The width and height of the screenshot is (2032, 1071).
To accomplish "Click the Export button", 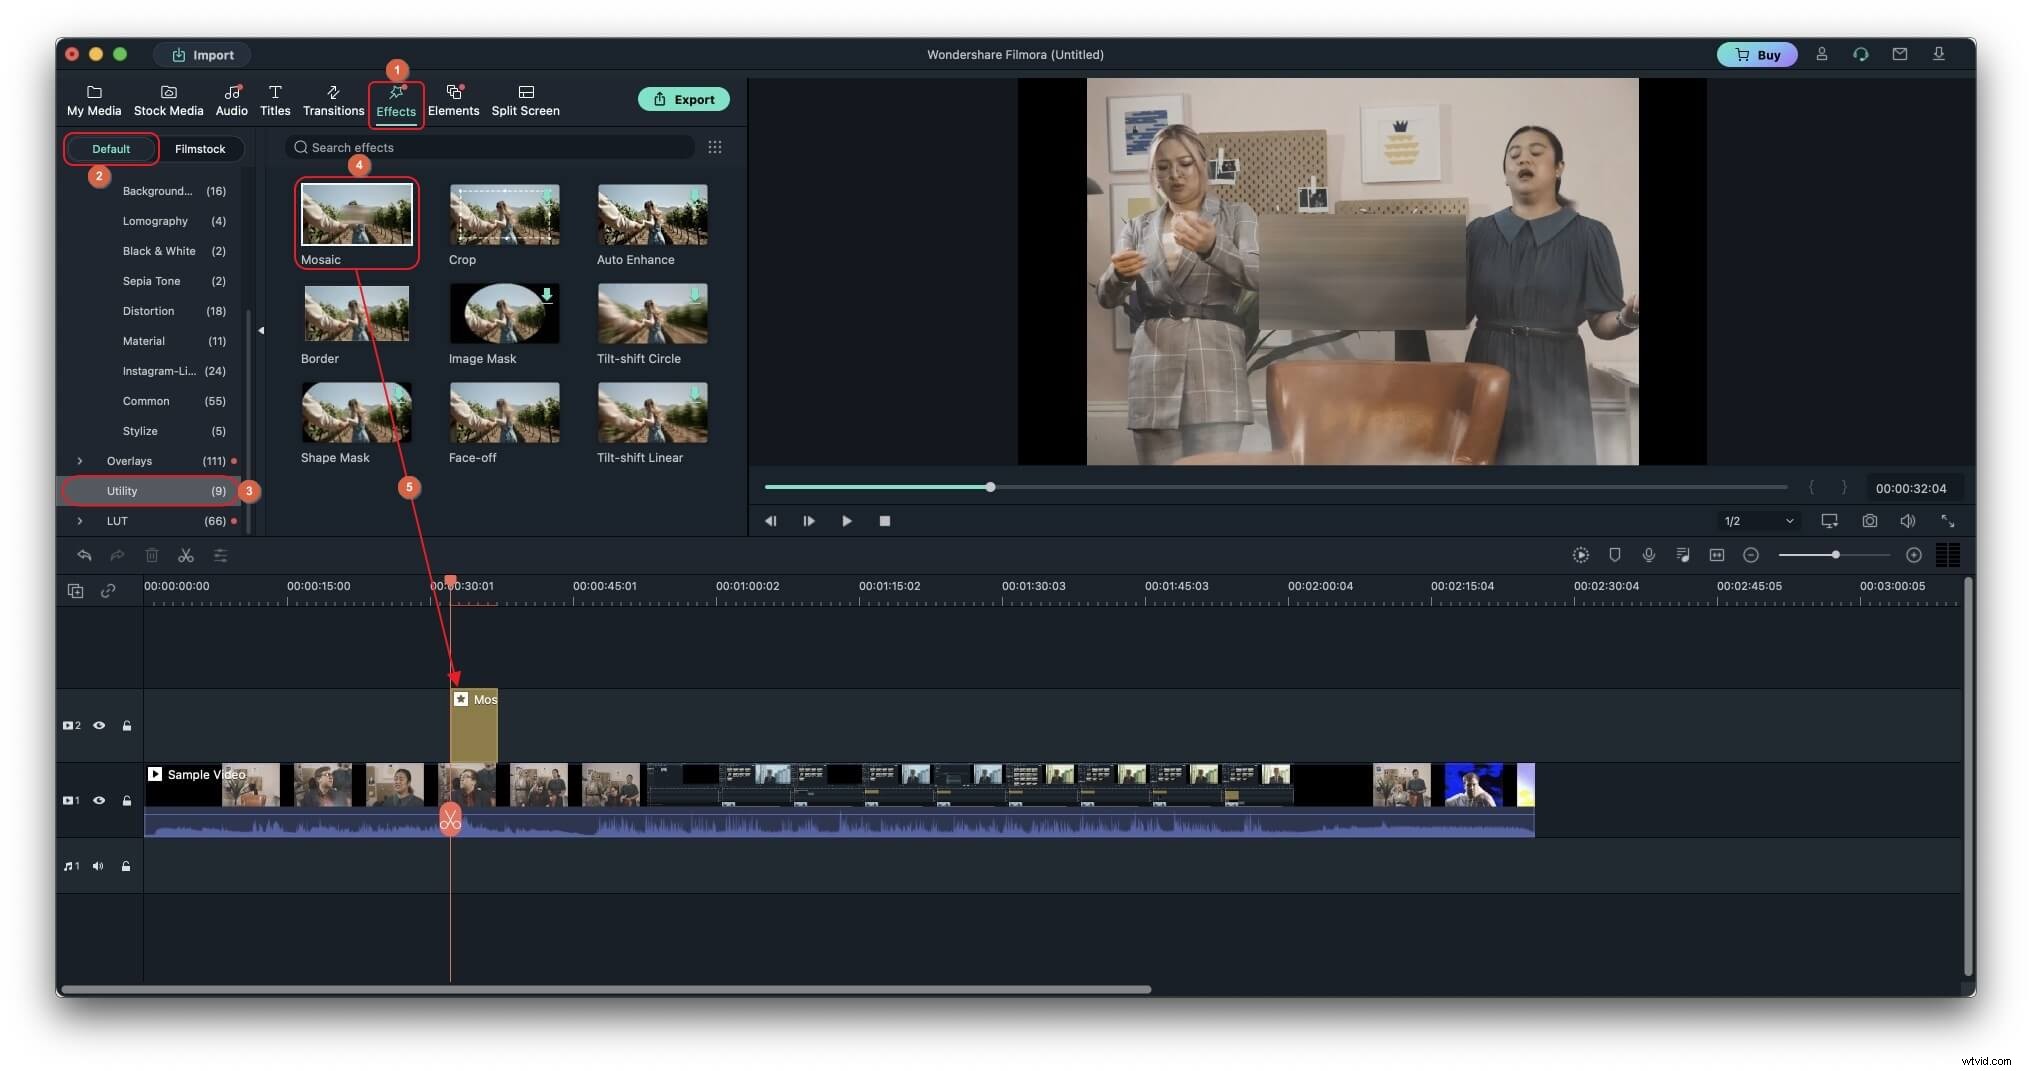I will point(684,99).
